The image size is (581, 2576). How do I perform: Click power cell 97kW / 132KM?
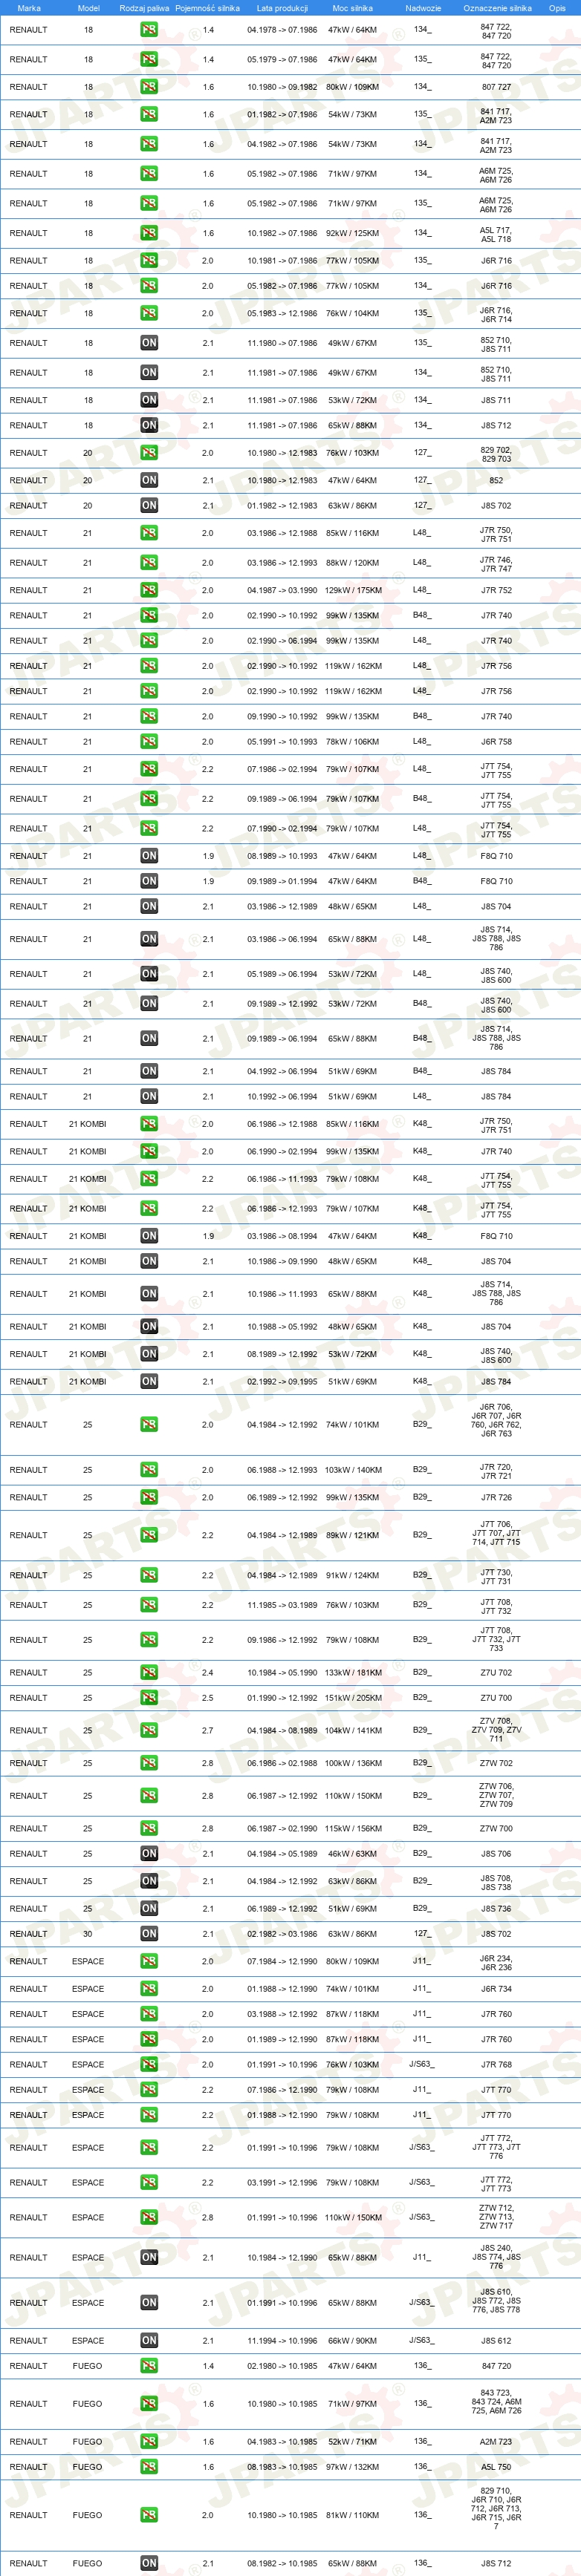[x=352, y=2467]
